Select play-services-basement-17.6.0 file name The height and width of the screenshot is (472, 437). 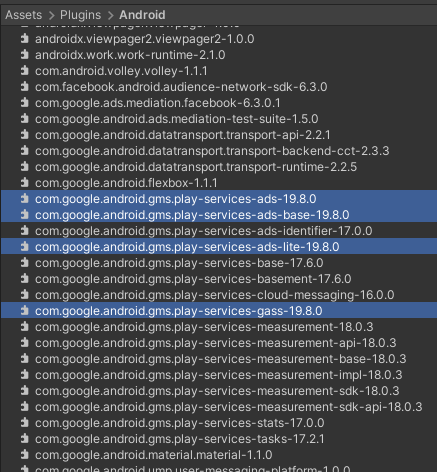pyautogui.click(x=193, y=279)
